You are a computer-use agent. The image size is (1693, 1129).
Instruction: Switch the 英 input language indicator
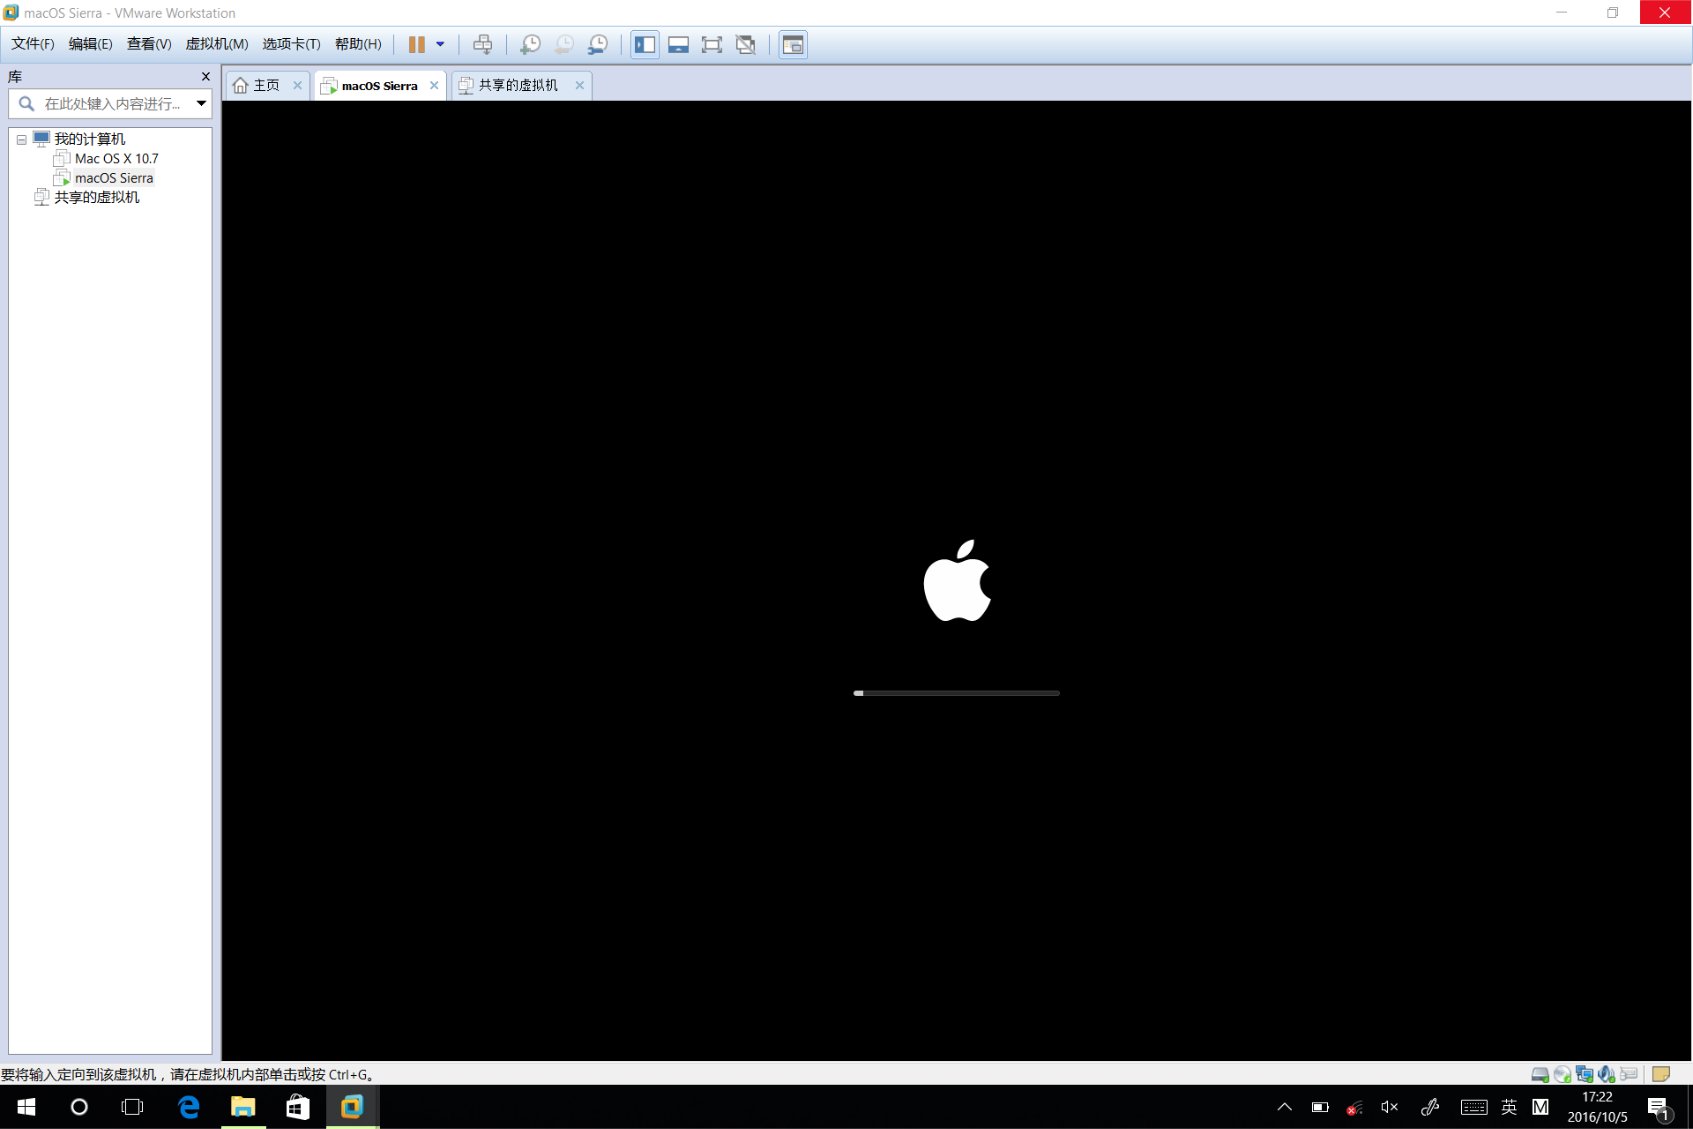pos(1509,1107)
